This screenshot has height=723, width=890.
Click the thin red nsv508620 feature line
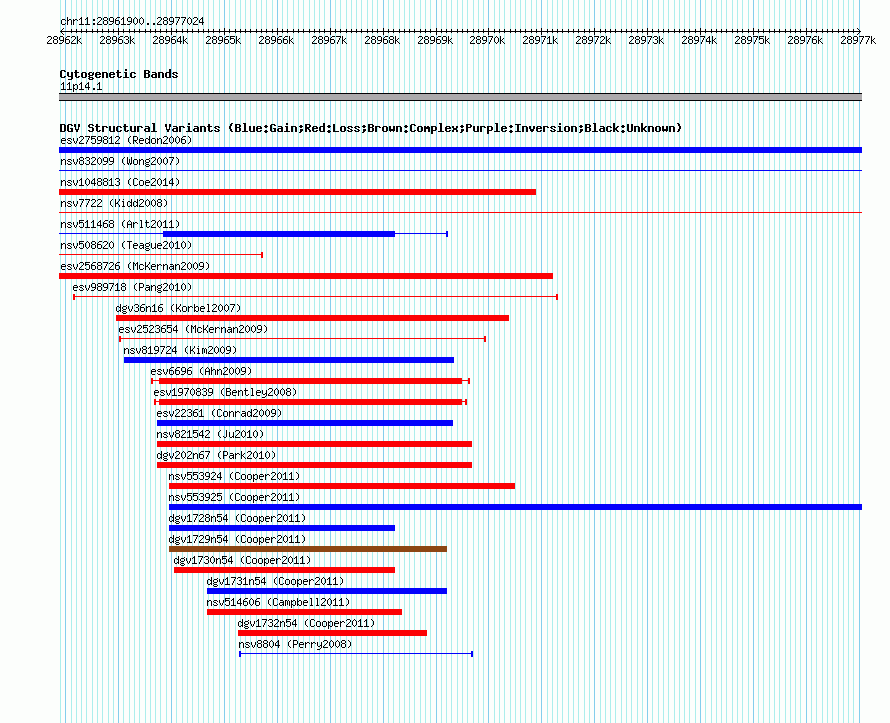point(161,255)
